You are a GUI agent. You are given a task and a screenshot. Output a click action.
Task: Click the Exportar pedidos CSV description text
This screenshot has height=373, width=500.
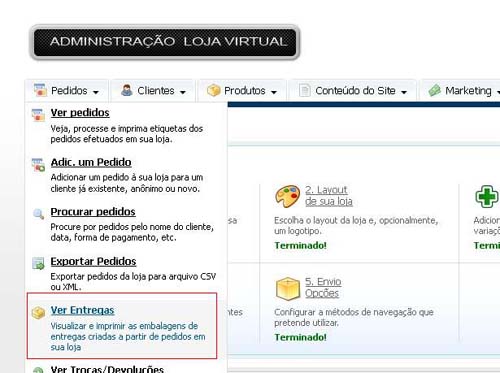click(133, 281)
